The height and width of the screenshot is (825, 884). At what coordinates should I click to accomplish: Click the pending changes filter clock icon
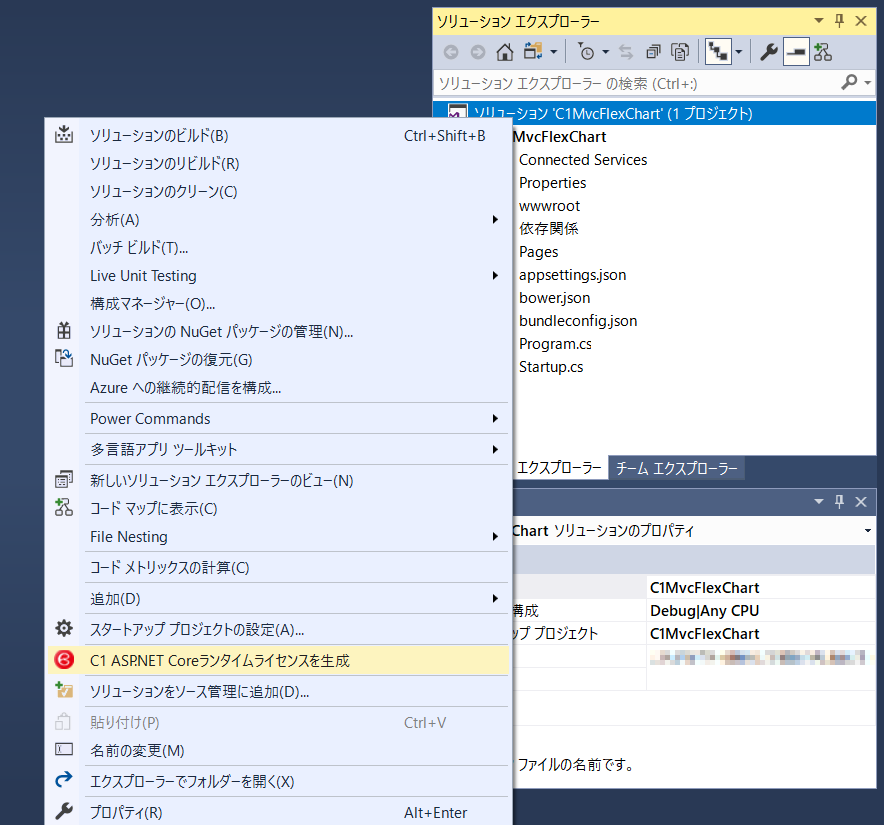tap(586, 52)
